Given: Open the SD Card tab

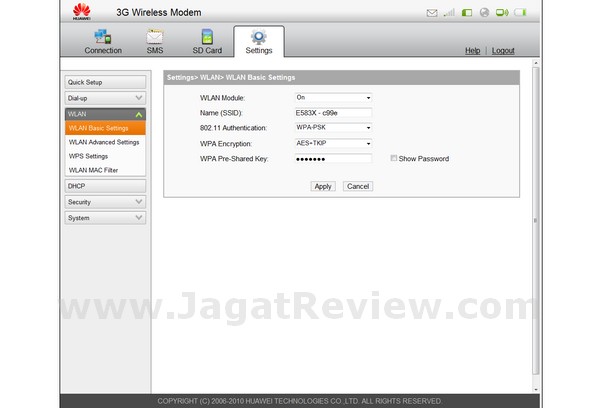Looking at the screenshot, I should [207, 42].
